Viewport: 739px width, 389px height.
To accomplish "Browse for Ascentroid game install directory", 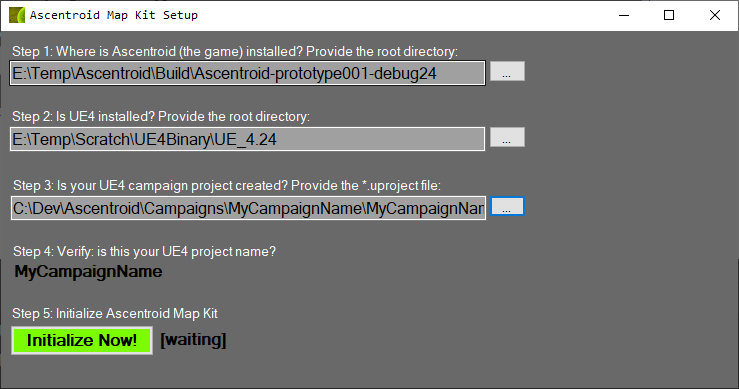I will (507, 71).
